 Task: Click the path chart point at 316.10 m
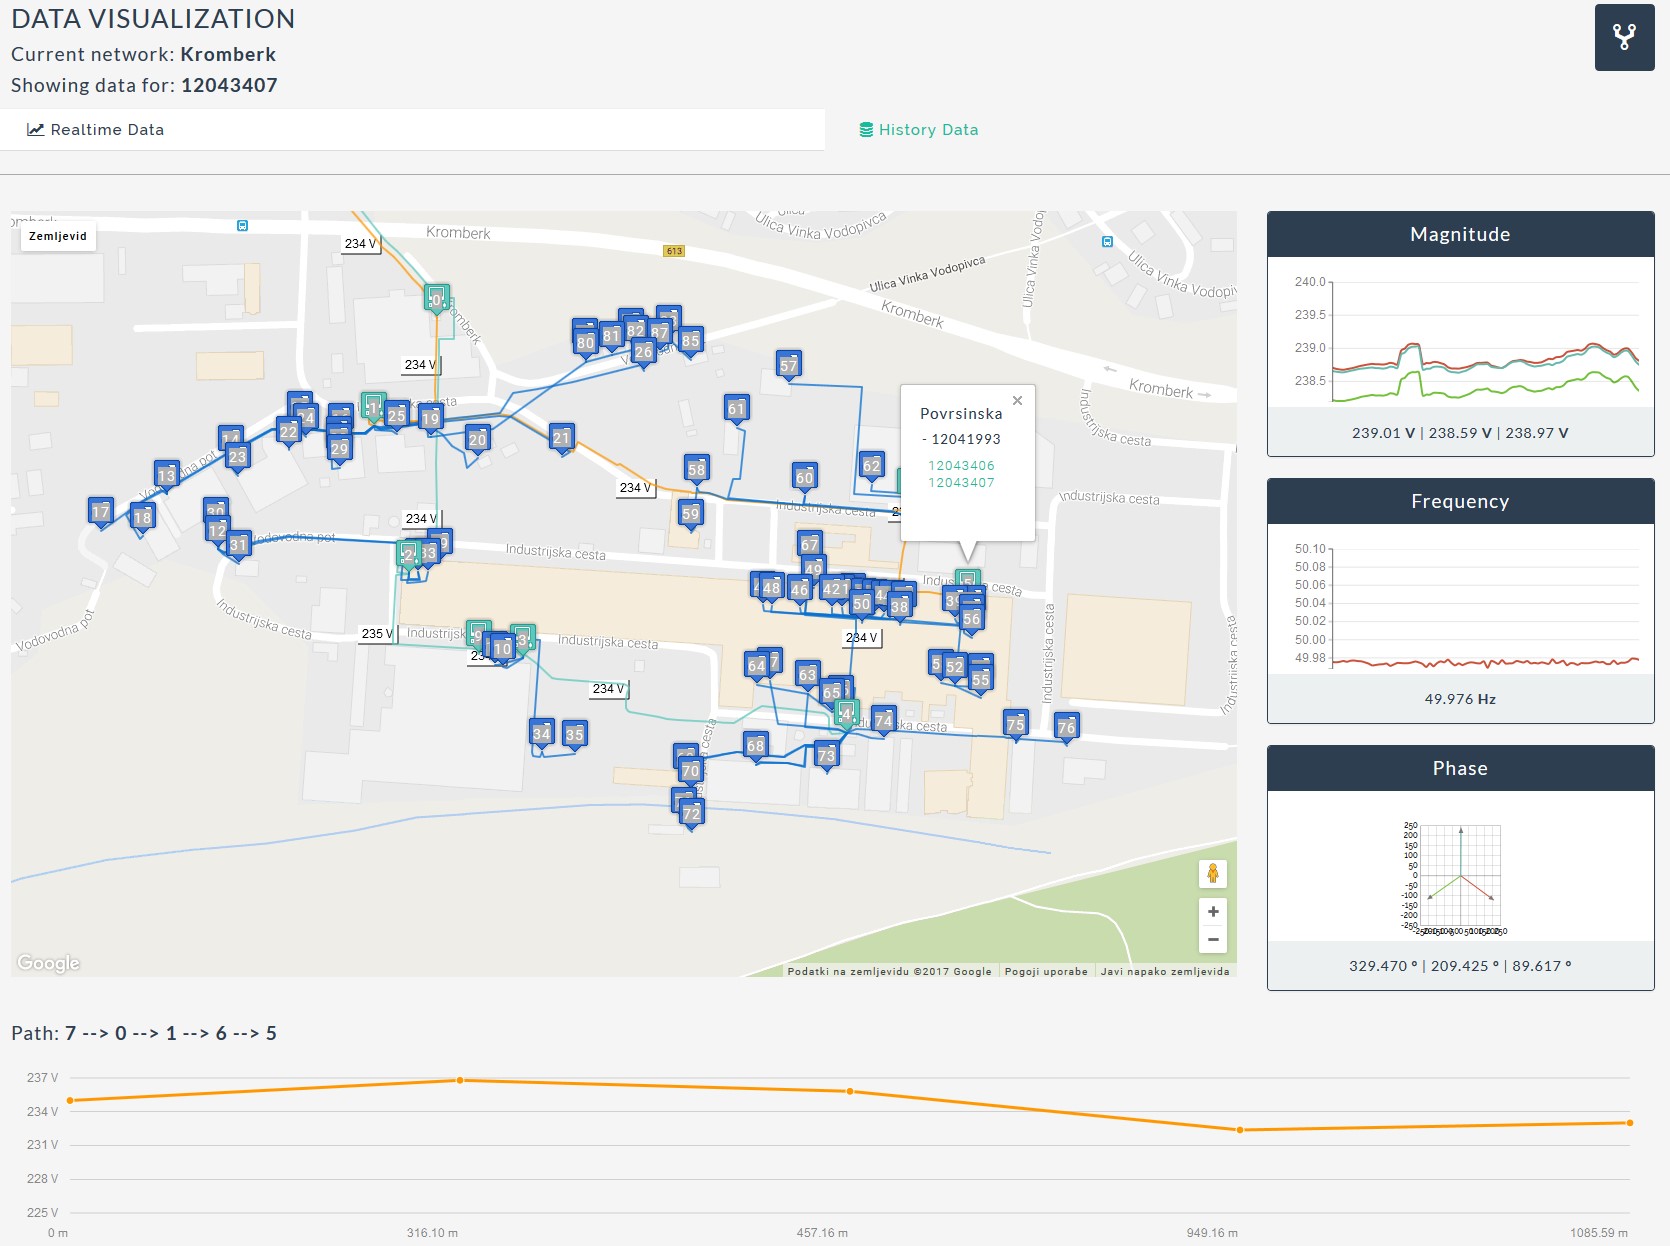[460, 1080]
